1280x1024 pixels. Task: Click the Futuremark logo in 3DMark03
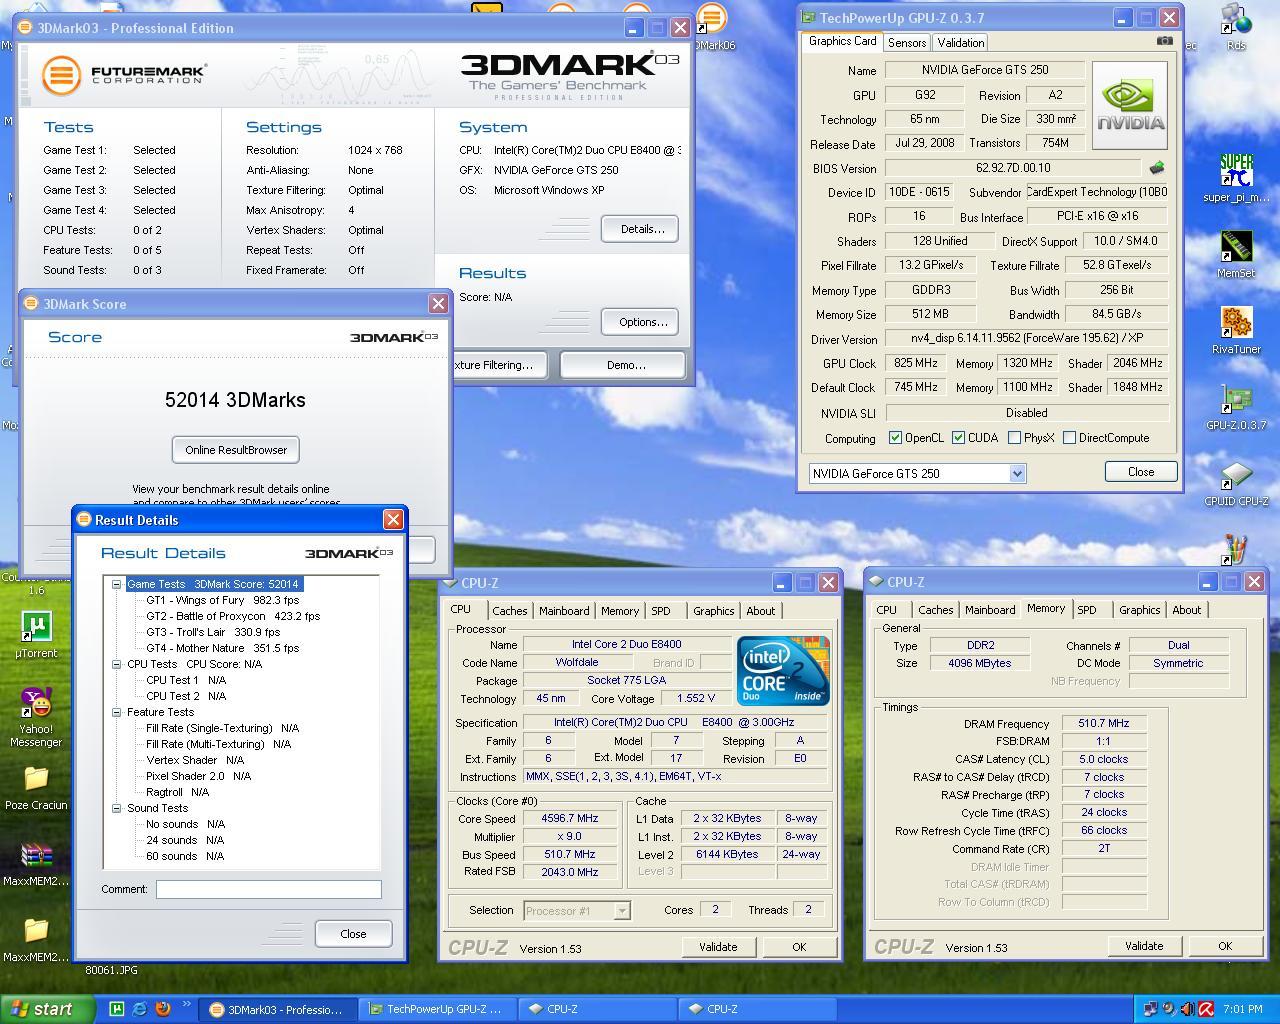124,75
